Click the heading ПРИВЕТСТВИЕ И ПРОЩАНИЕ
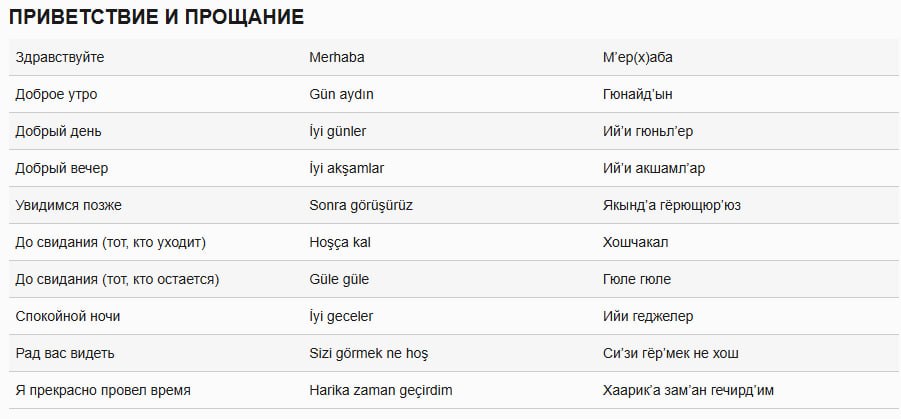The image size is (901, 419). coord(156,18)
